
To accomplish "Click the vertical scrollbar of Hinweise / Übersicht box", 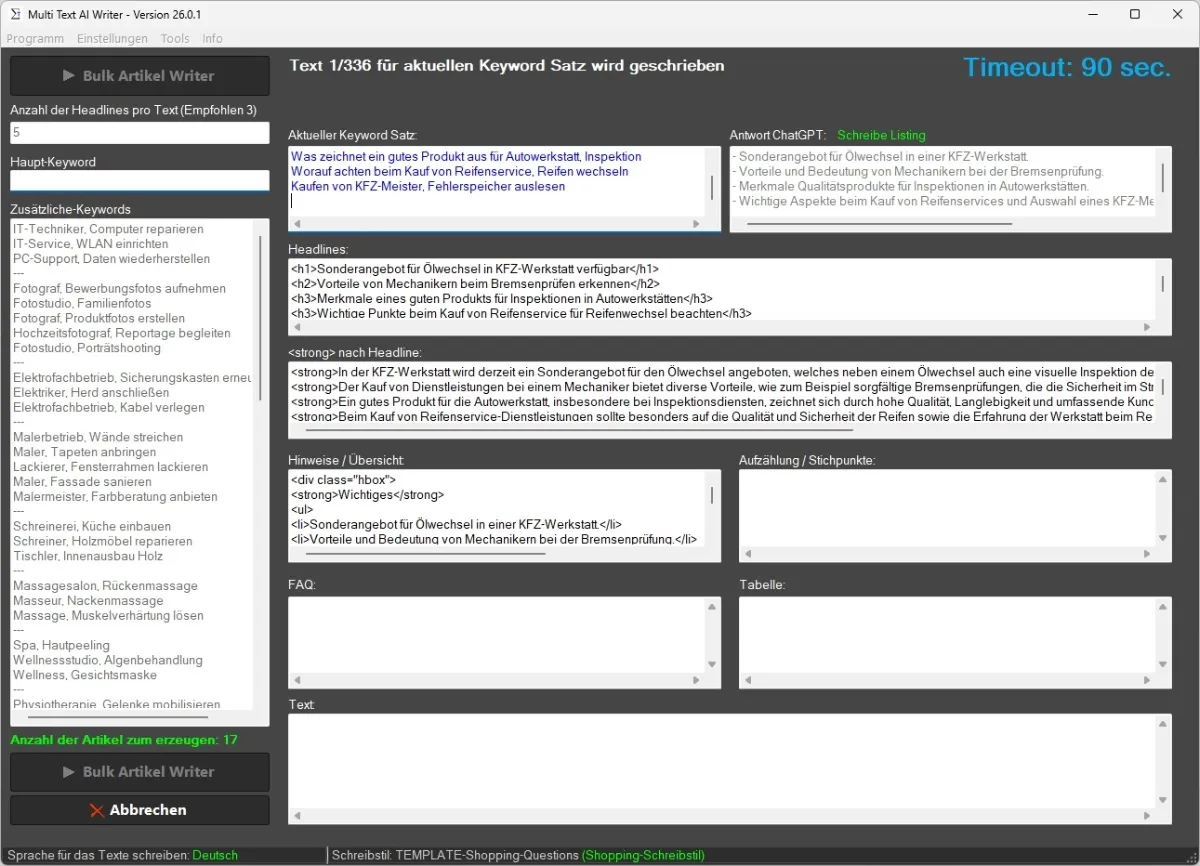I will coord(712,495).
